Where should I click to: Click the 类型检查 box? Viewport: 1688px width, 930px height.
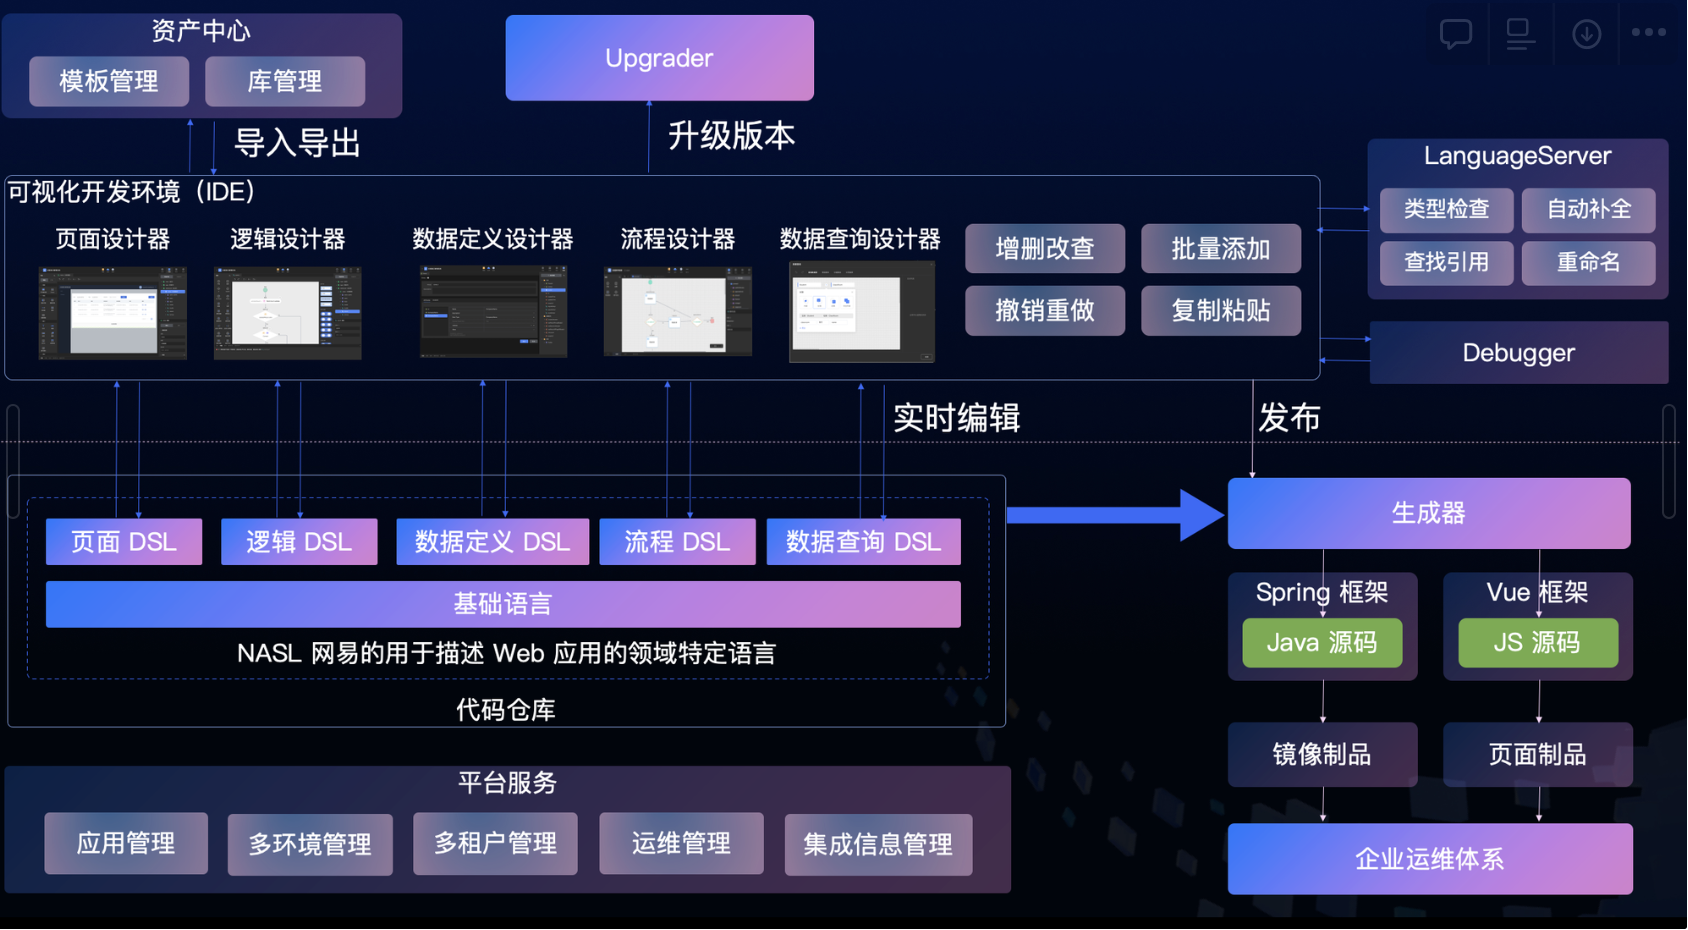click(x=1446, y=209)
